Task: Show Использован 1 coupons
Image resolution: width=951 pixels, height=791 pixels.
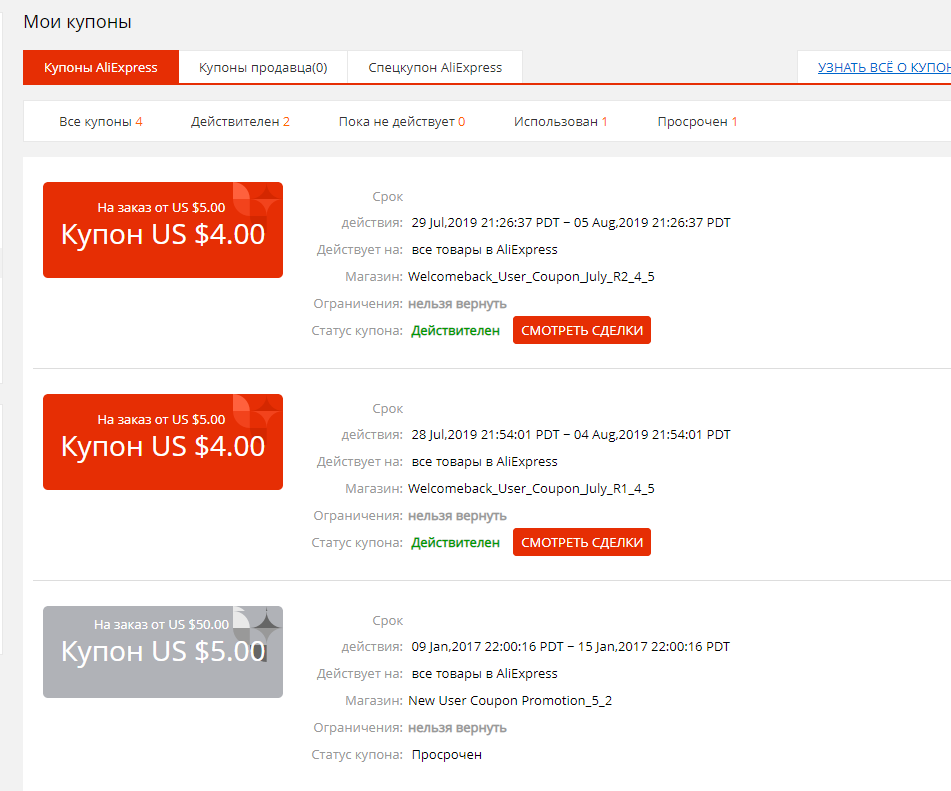Action: coord(560,121)
